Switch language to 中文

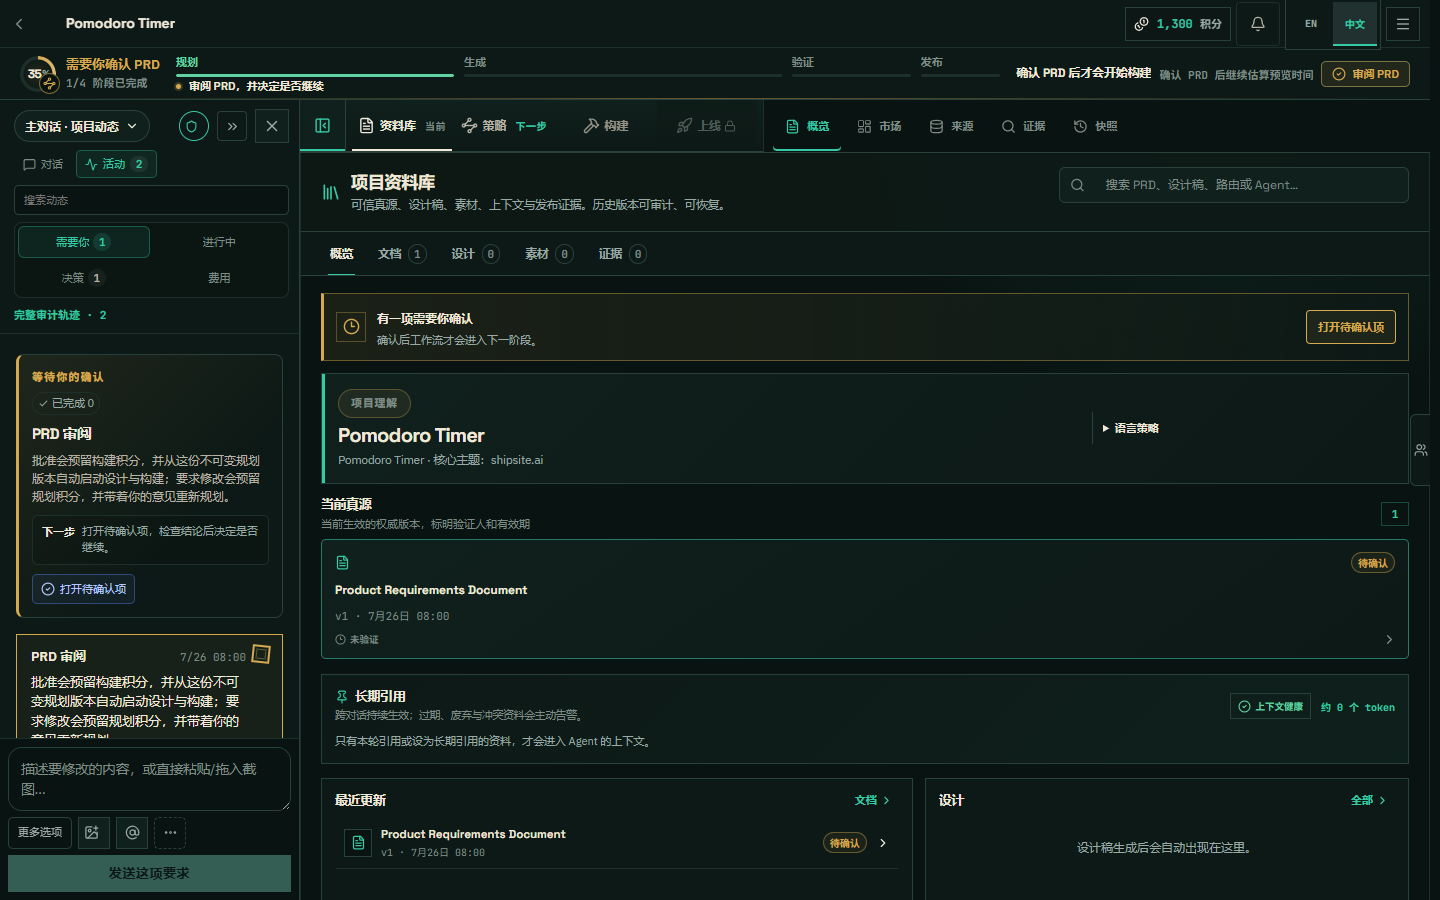pos(1355,23)
